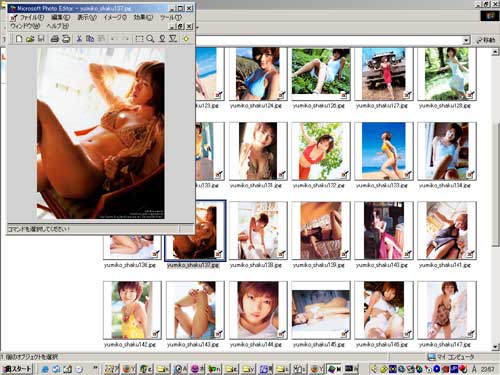Click the Set Transparent Color icon
The width and height of the screenshot is (500, 375).
[186, 39]
